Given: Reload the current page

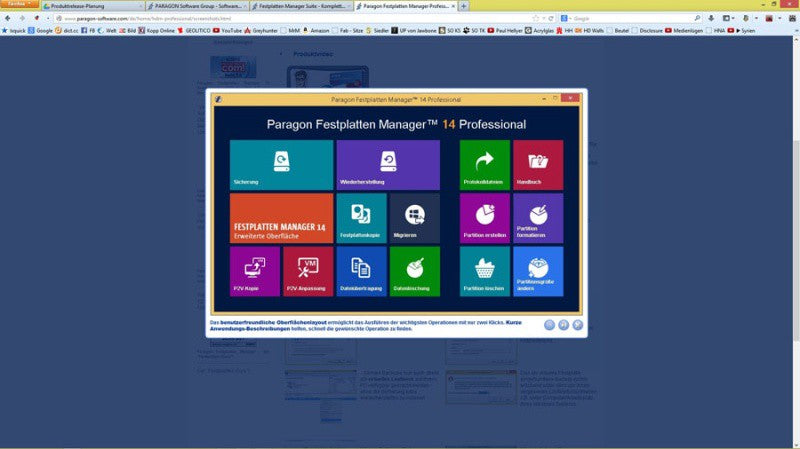Looking at the screenshot, I should pyautogui.click(x=551, y=18).
